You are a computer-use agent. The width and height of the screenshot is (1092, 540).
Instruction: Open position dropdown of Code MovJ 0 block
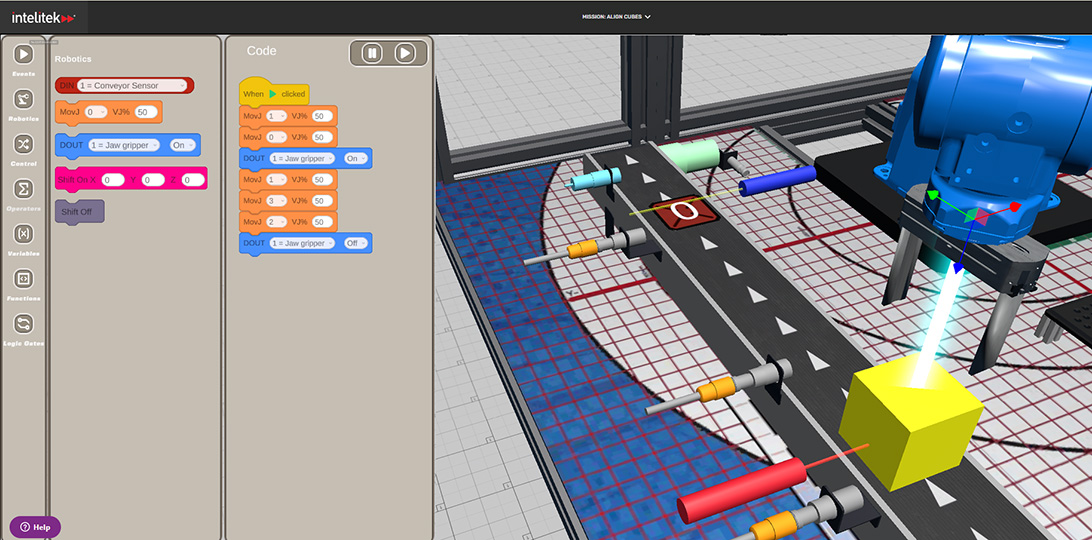pos(276,137)
